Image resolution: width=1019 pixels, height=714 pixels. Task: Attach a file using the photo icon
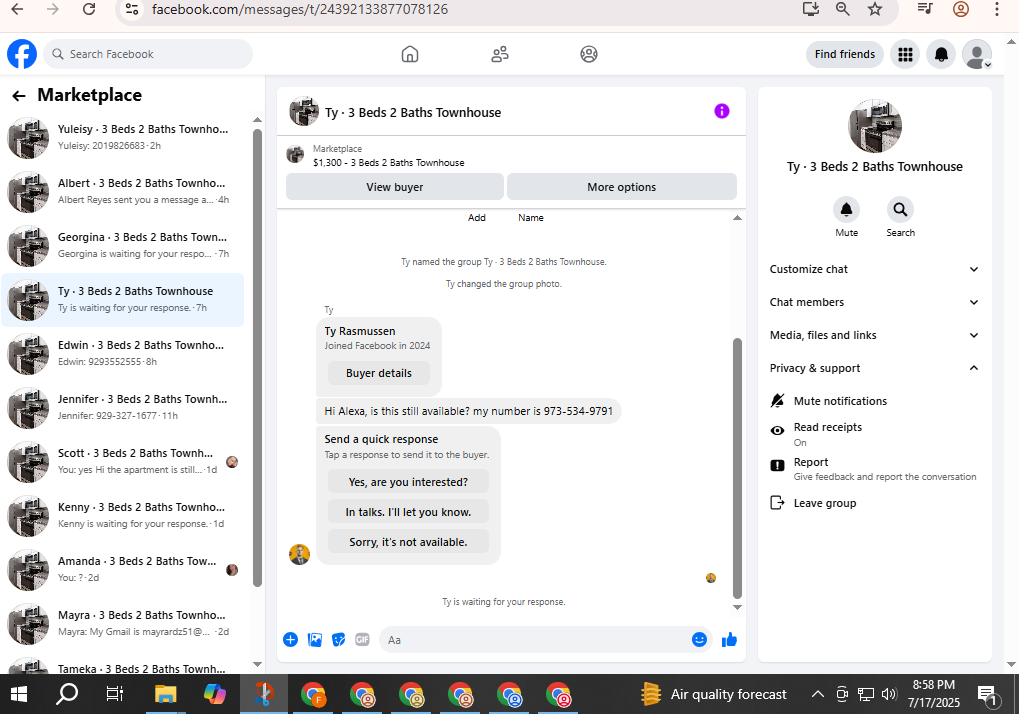[x=315, y=640]
